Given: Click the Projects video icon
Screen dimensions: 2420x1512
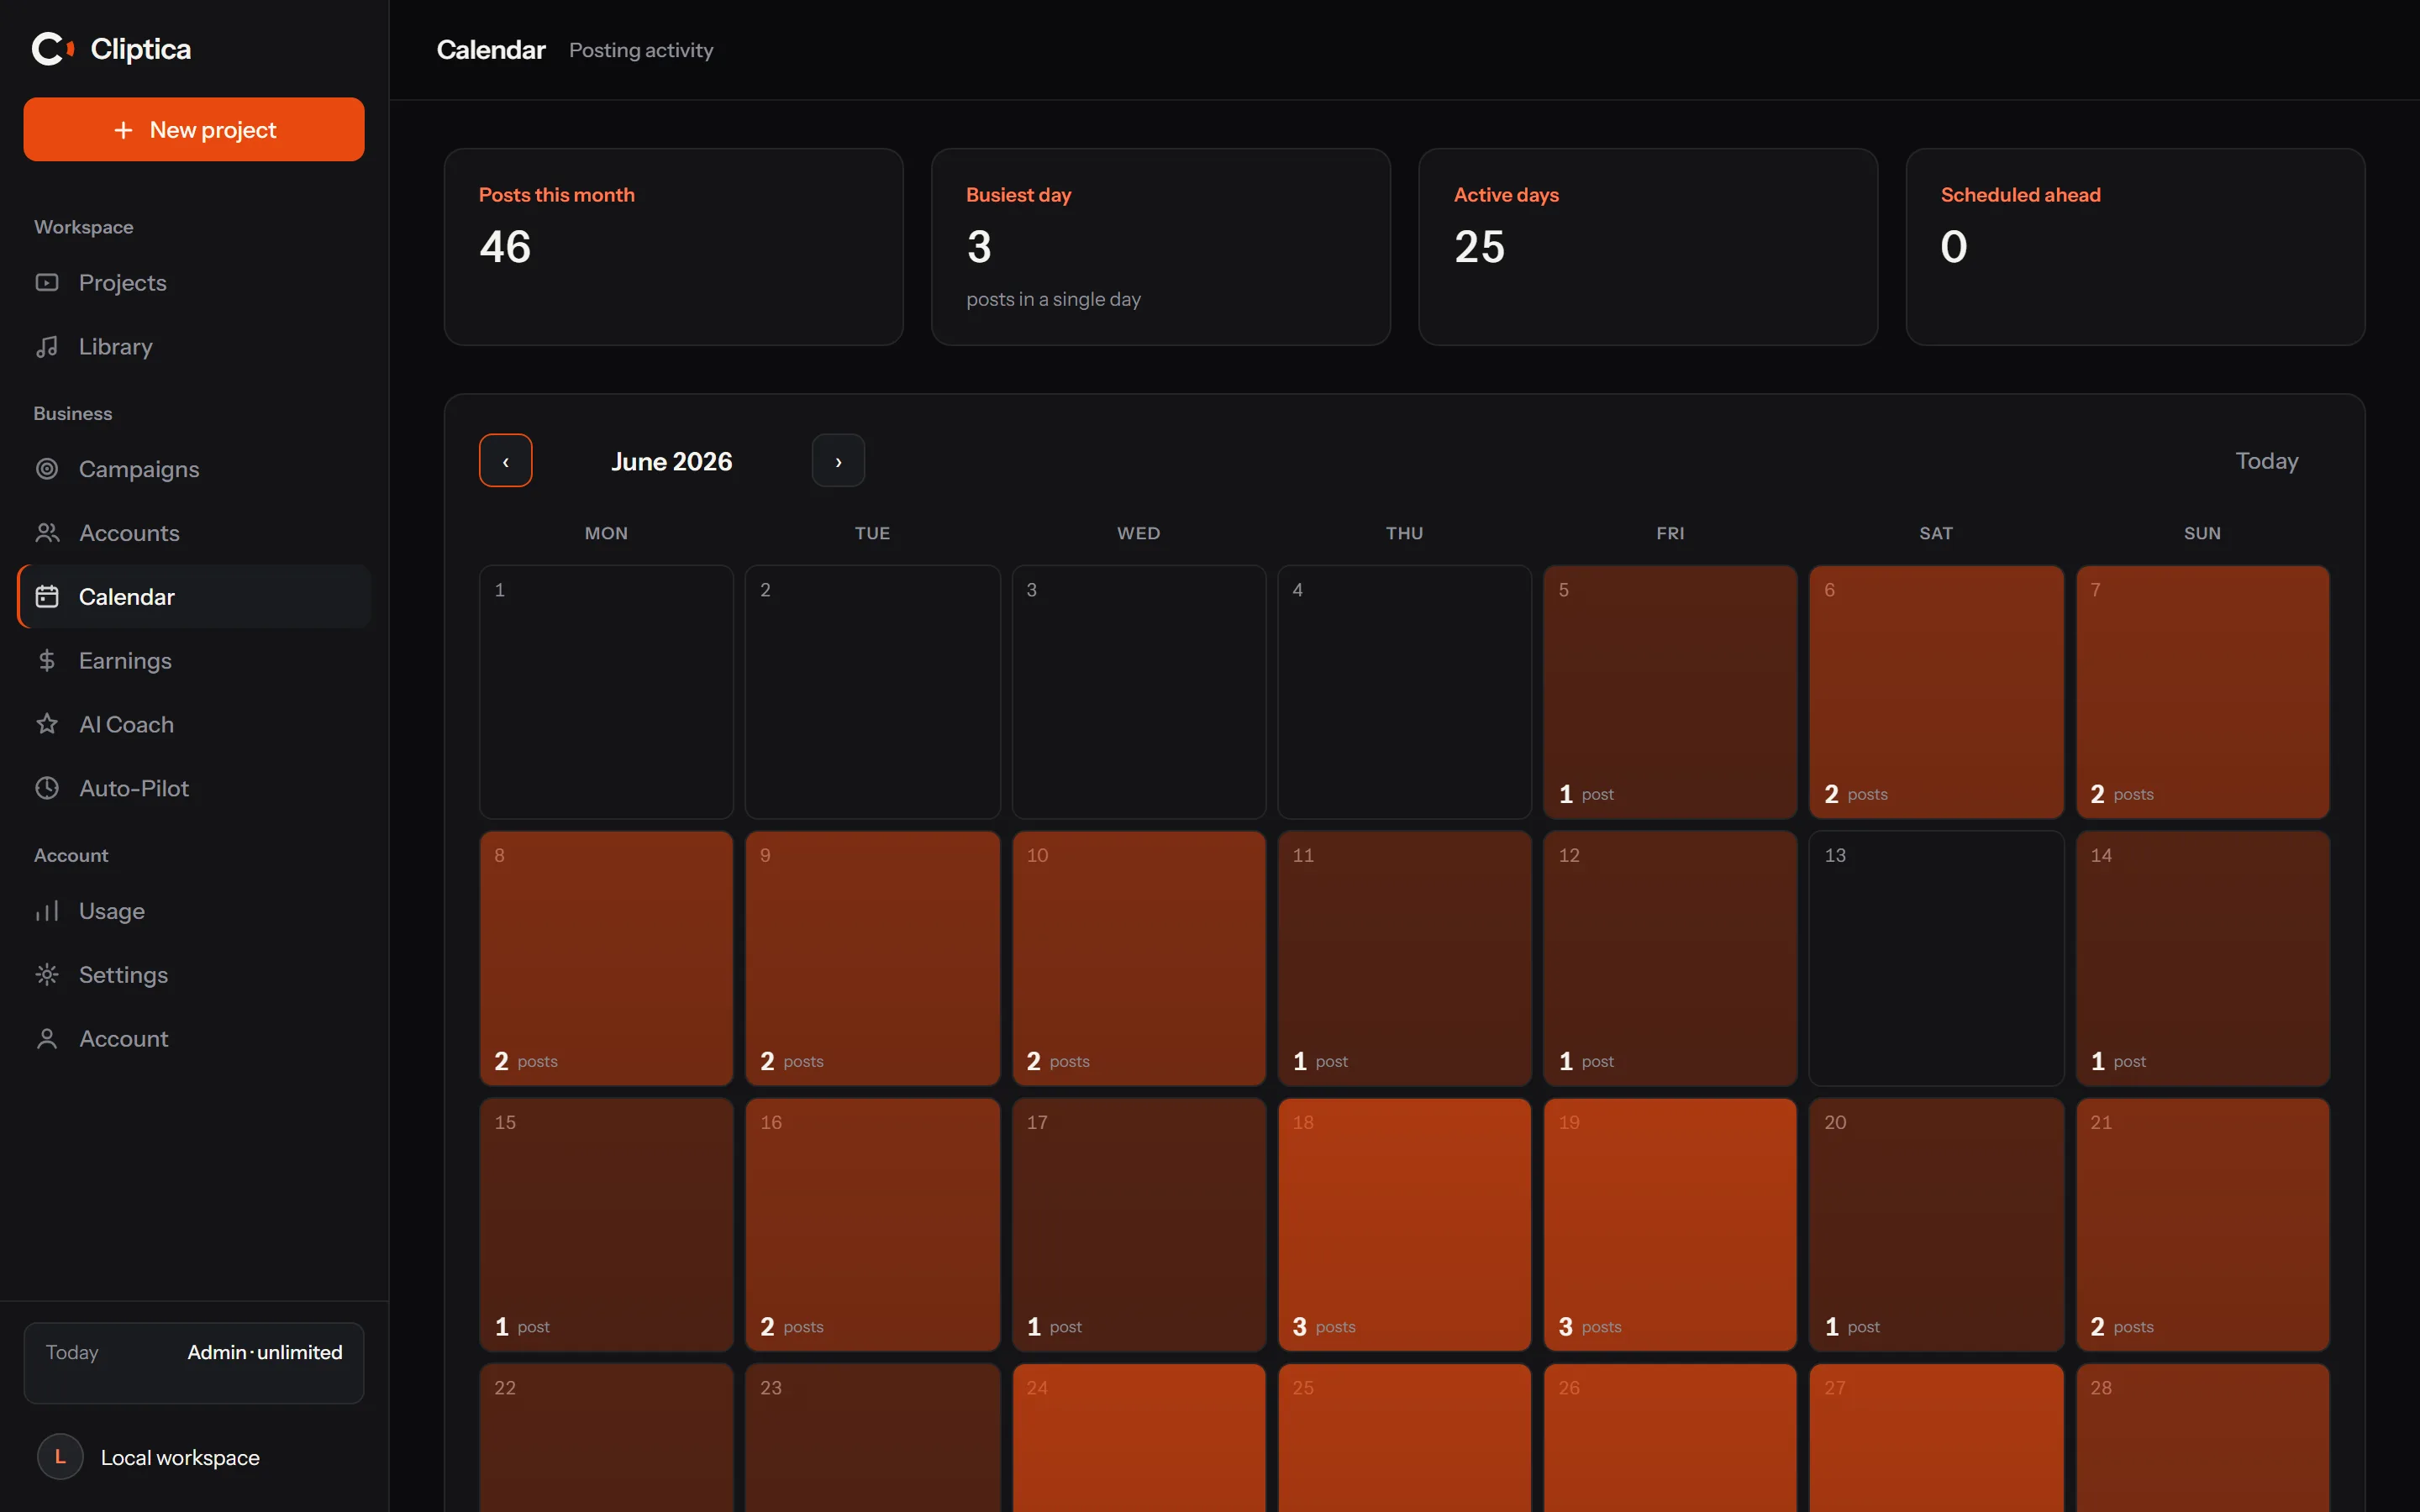Looking at the screenshot, I should click(47, 283).
